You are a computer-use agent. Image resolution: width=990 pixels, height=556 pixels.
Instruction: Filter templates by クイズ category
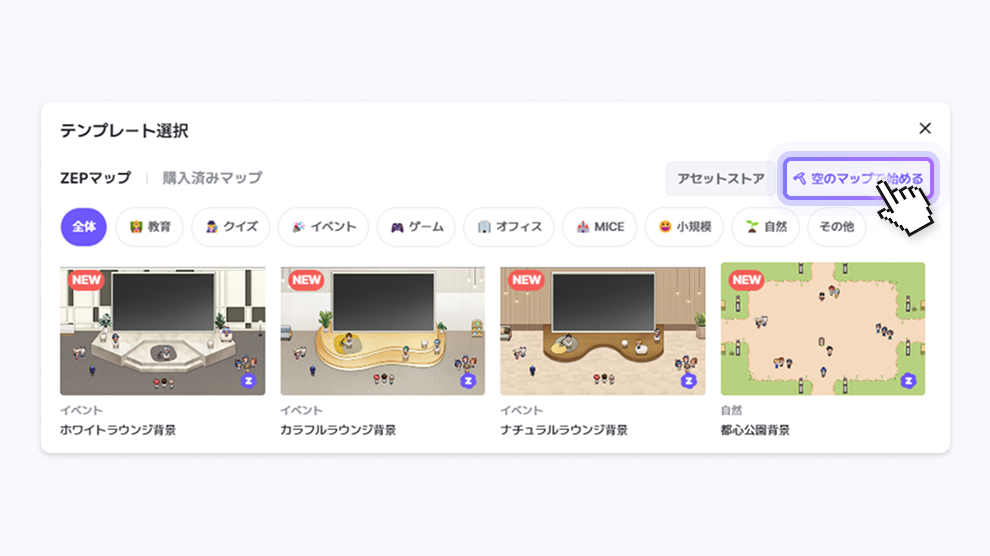(231, 227)
